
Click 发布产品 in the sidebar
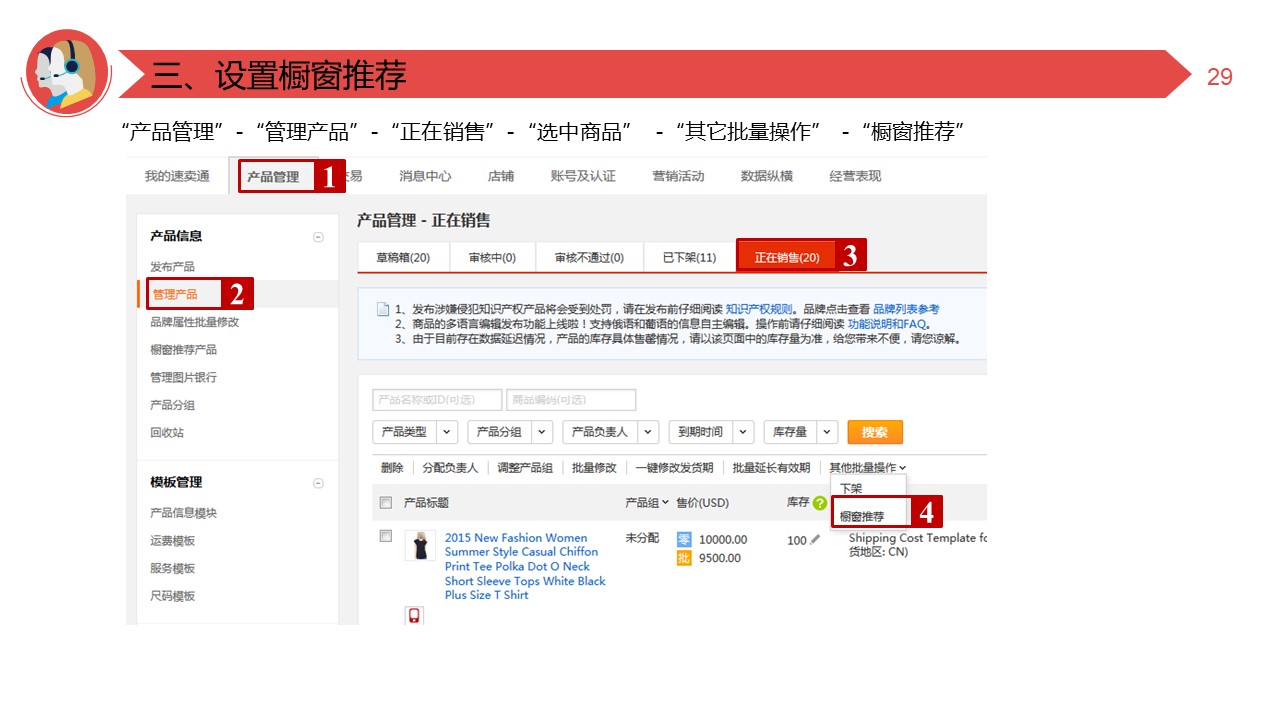pyautogui.click(x=173, y=267)
